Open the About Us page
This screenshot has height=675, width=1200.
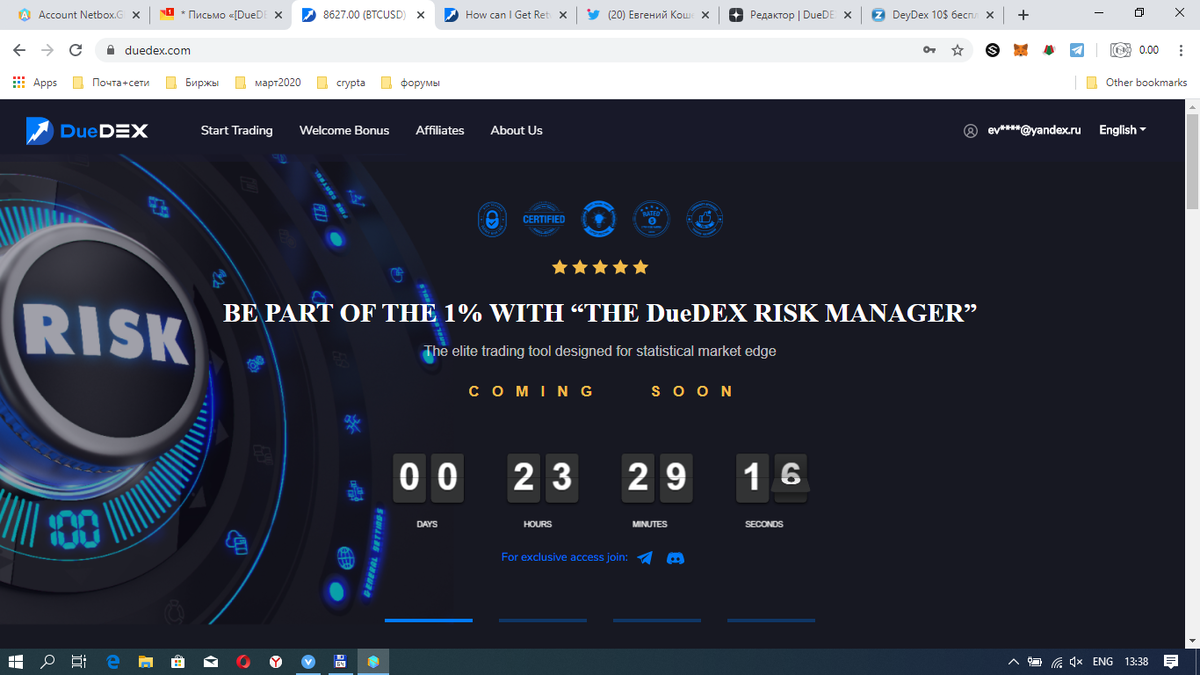(x=516, y=130)
